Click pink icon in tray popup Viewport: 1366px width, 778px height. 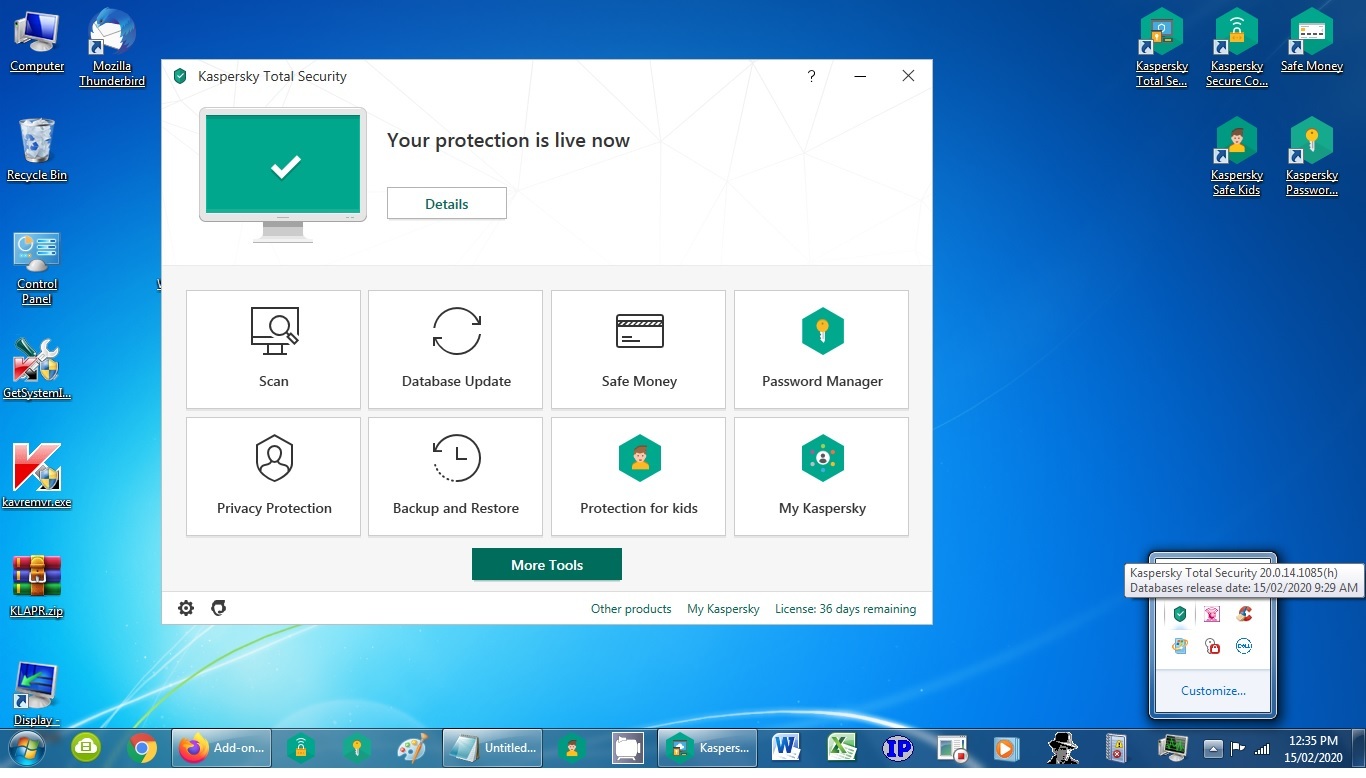tap(1212, 614)
